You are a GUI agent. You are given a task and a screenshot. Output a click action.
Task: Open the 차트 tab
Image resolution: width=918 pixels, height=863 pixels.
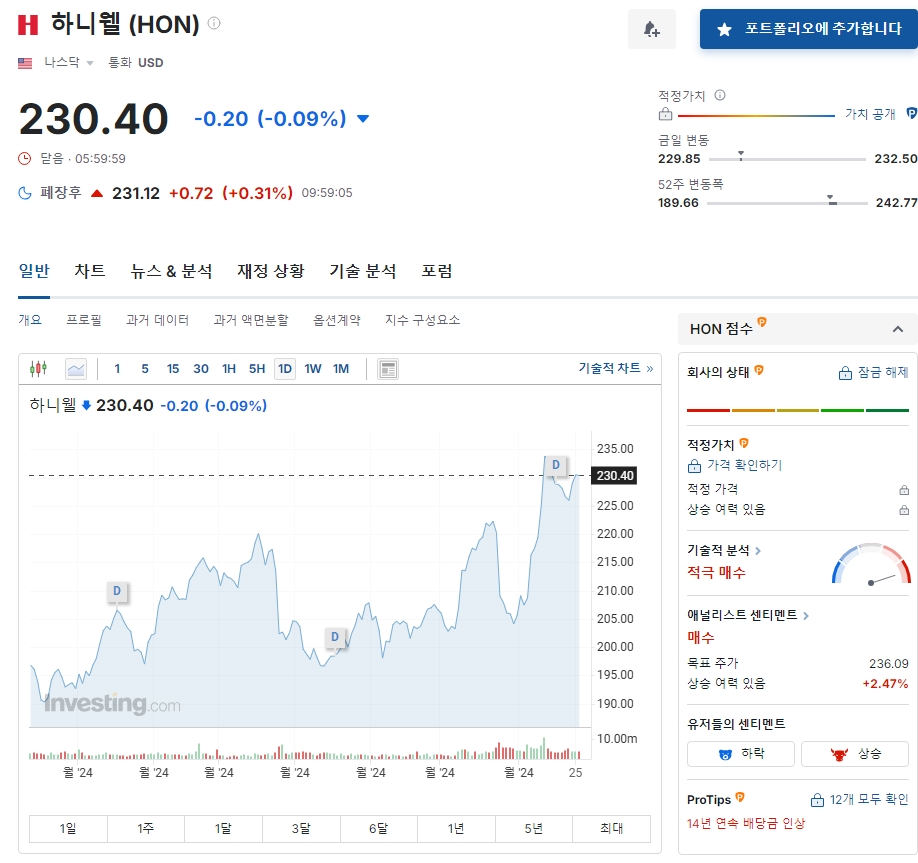(x=90, y=271)
